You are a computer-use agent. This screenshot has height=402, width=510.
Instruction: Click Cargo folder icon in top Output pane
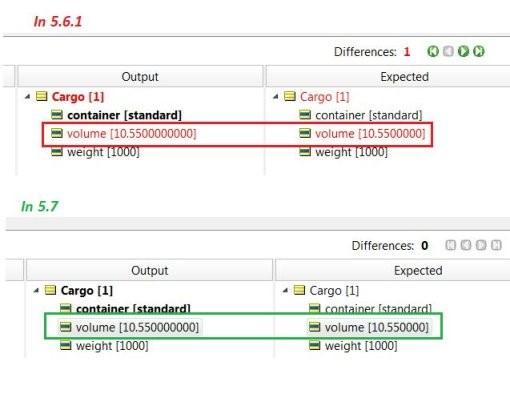(x=42, y=96)
